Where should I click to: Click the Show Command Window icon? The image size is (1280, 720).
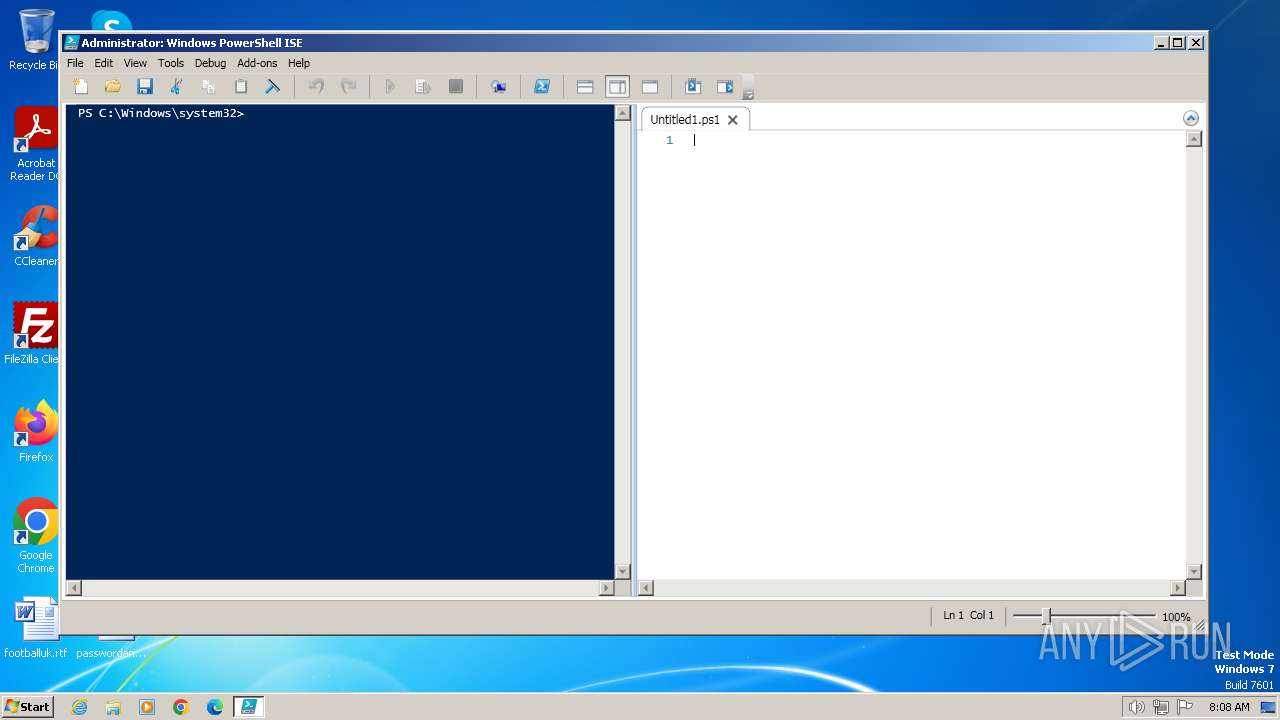(x=693, y=87)
